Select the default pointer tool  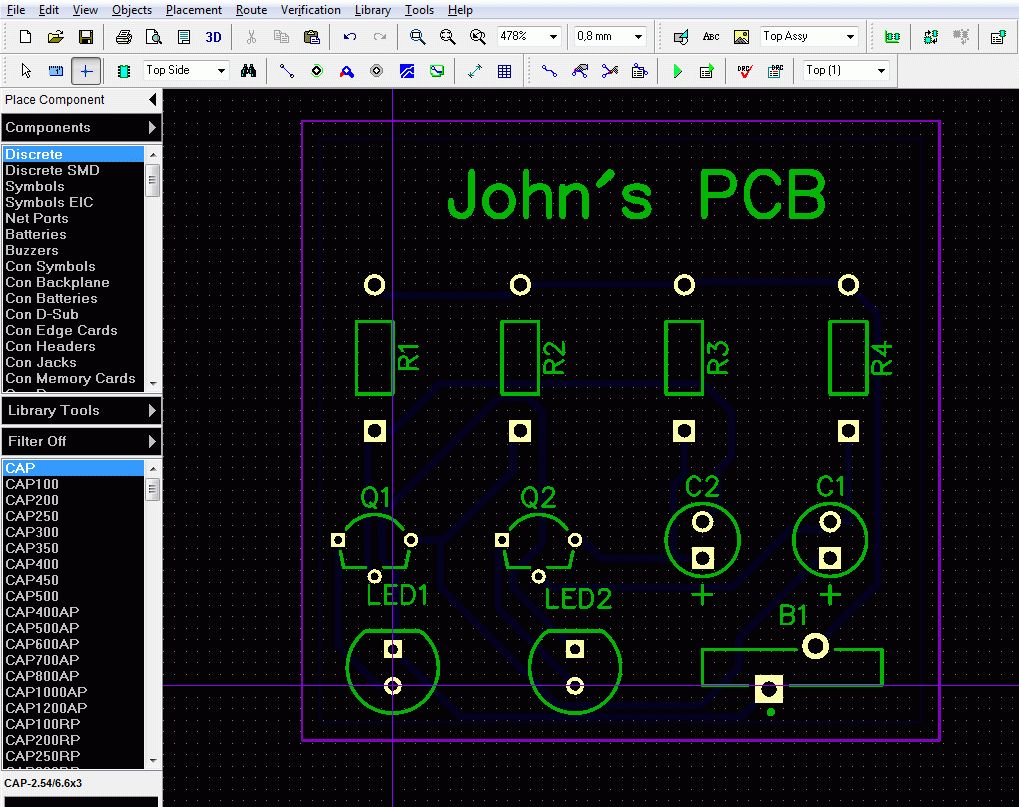pyautogui.click(x=26, y=70)
